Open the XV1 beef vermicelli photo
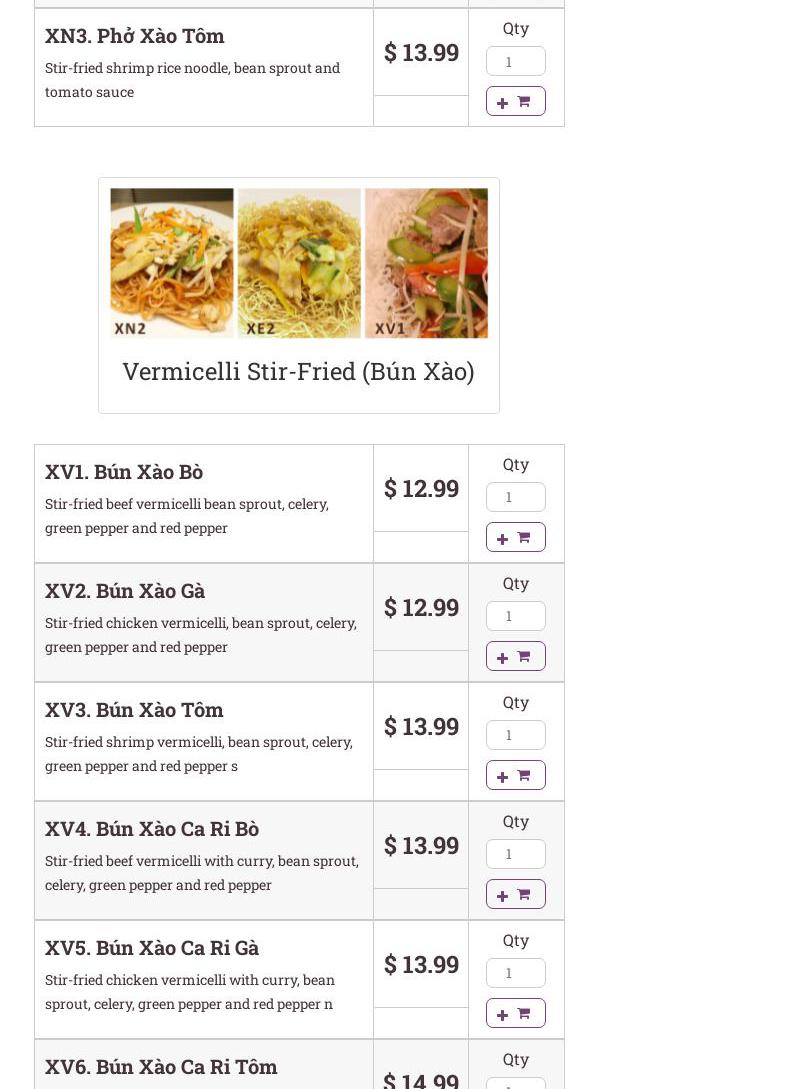The height and width of the screenshot is (1089, 785). click(427, 263)
